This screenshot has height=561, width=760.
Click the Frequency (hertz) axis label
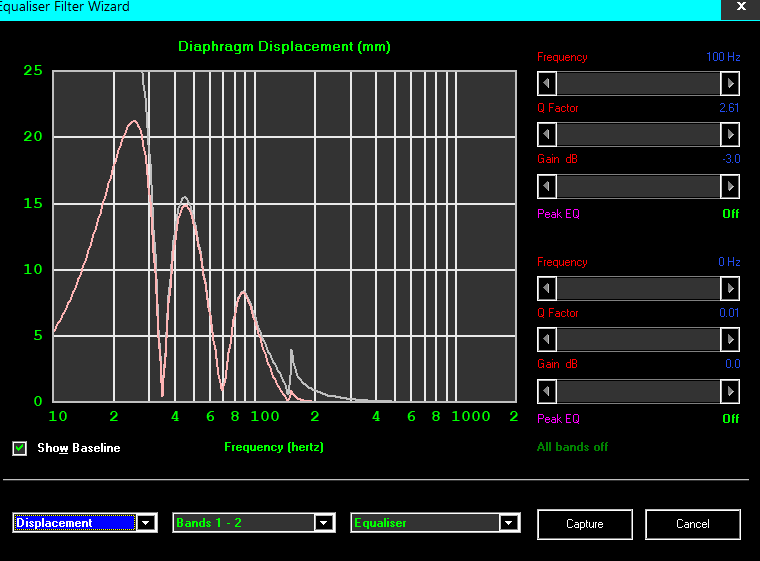coord(274,447)
